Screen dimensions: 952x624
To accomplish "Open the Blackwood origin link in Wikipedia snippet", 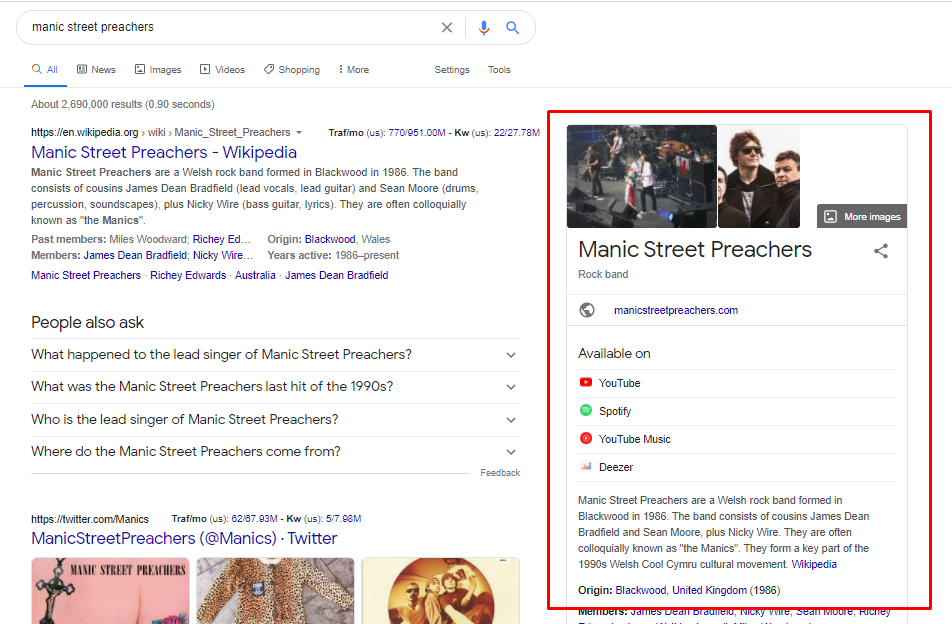I will (330, 239).
